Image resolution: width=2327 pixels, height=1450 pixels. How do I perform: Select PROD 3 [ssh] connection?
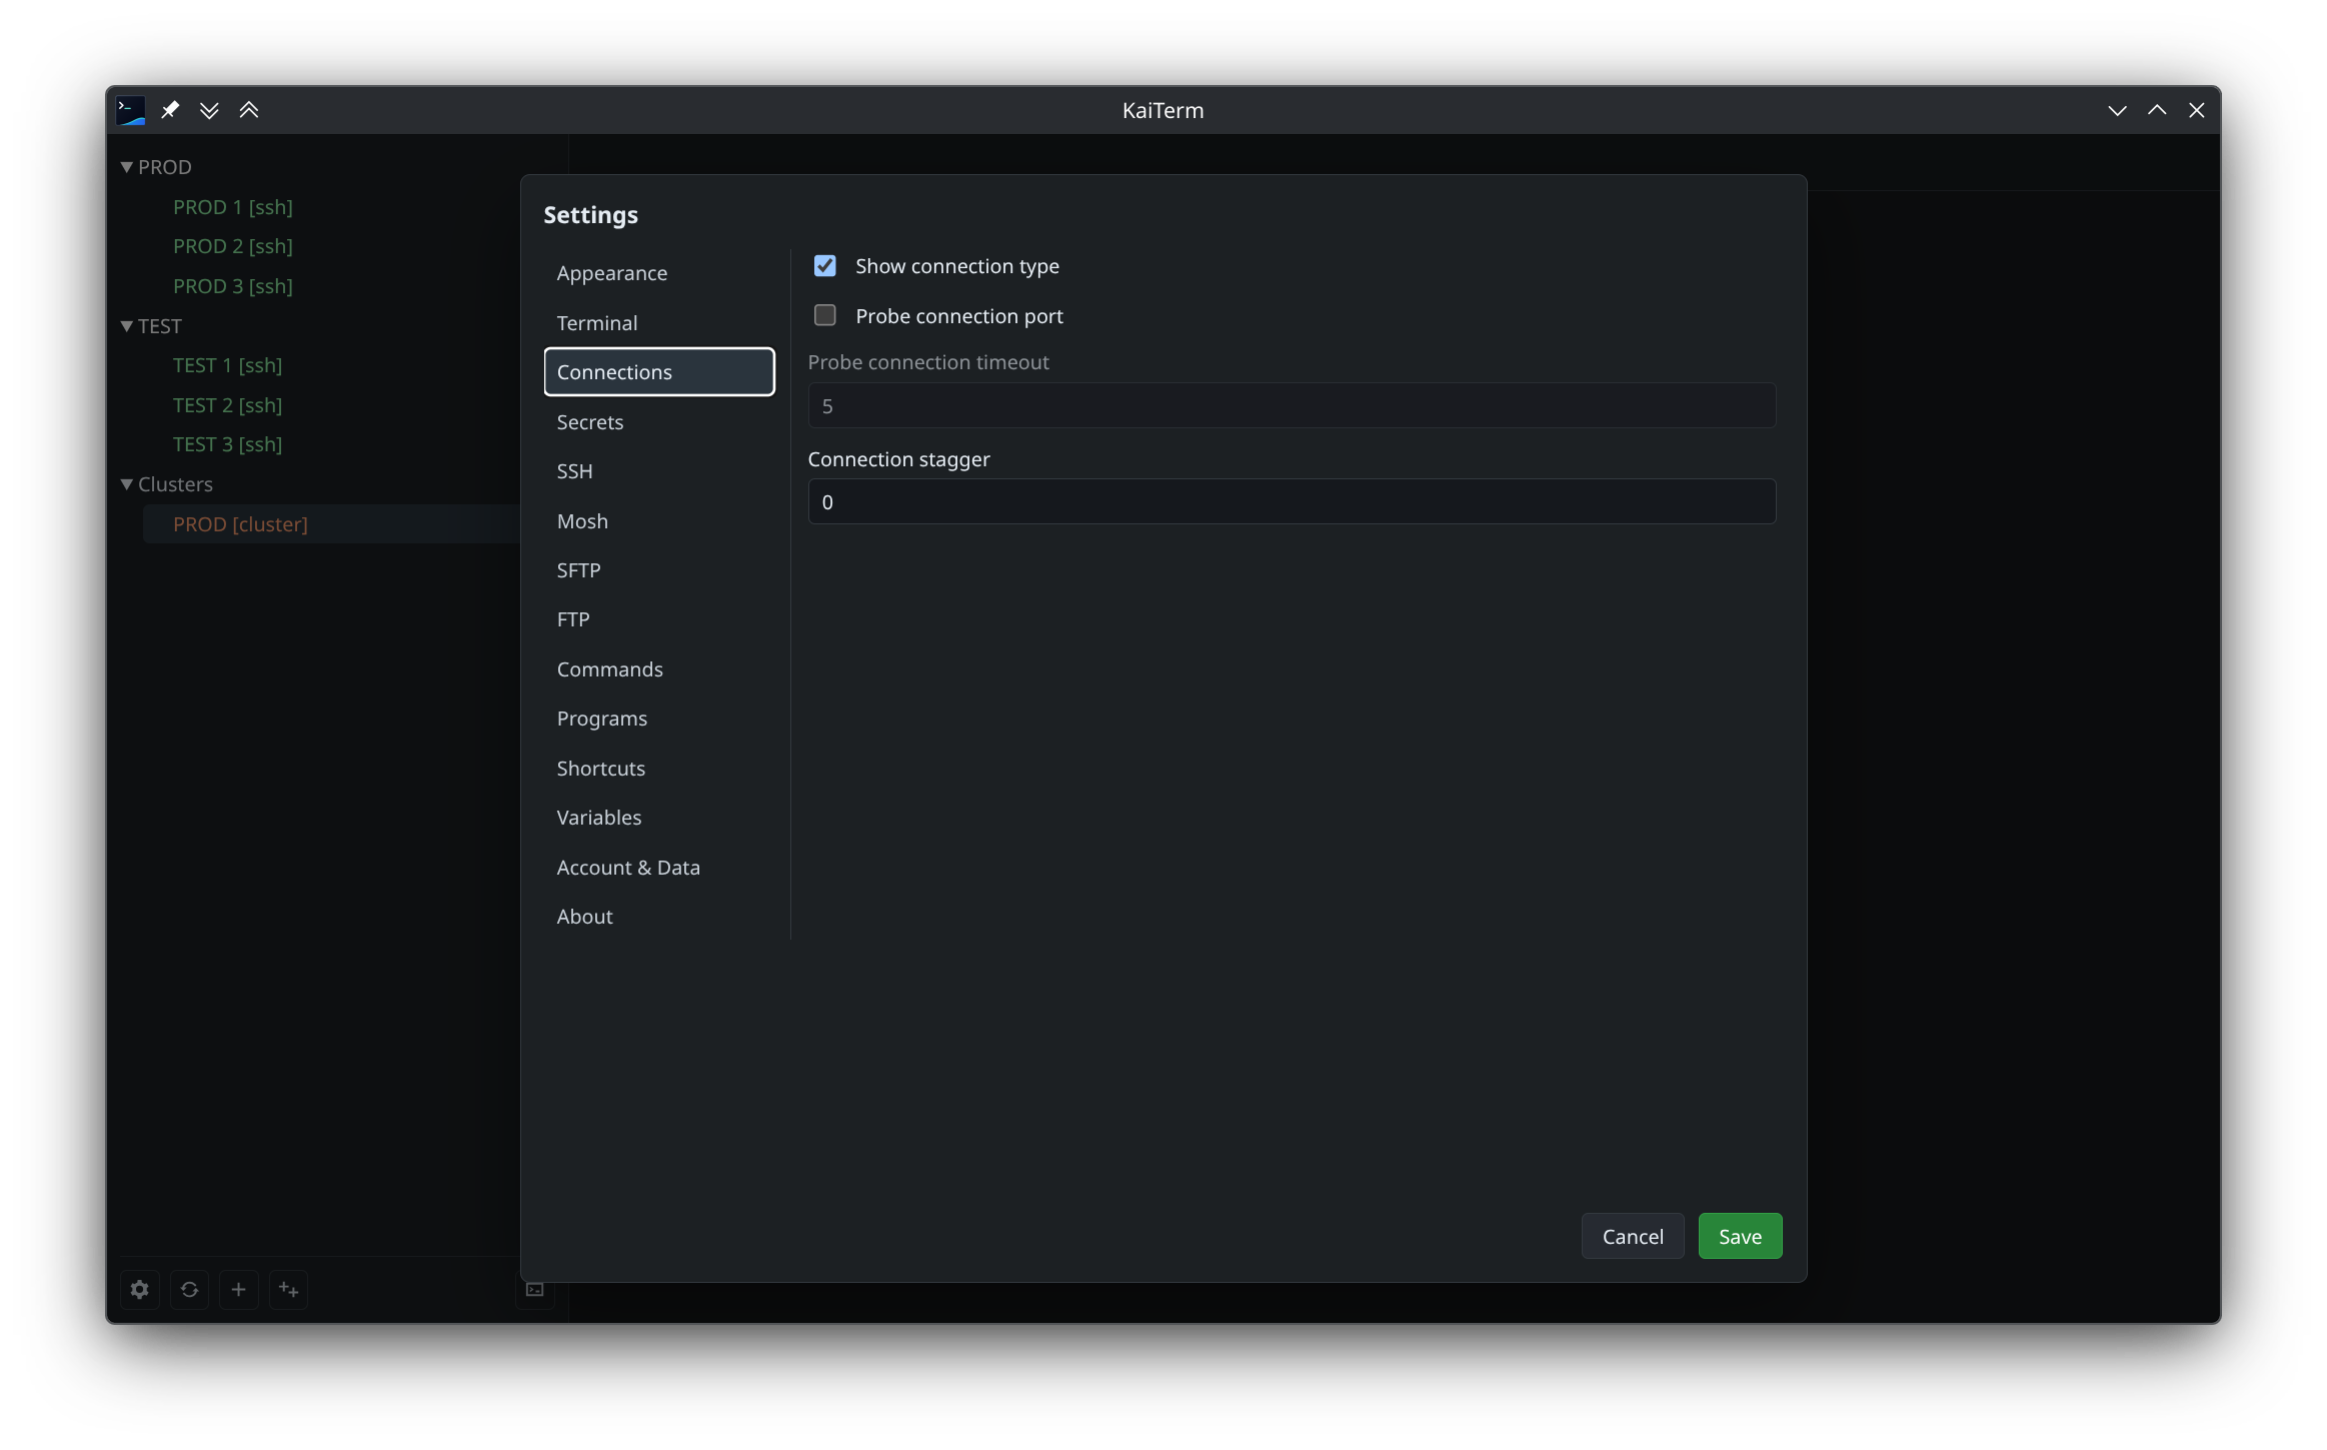(x=233, y=286)
